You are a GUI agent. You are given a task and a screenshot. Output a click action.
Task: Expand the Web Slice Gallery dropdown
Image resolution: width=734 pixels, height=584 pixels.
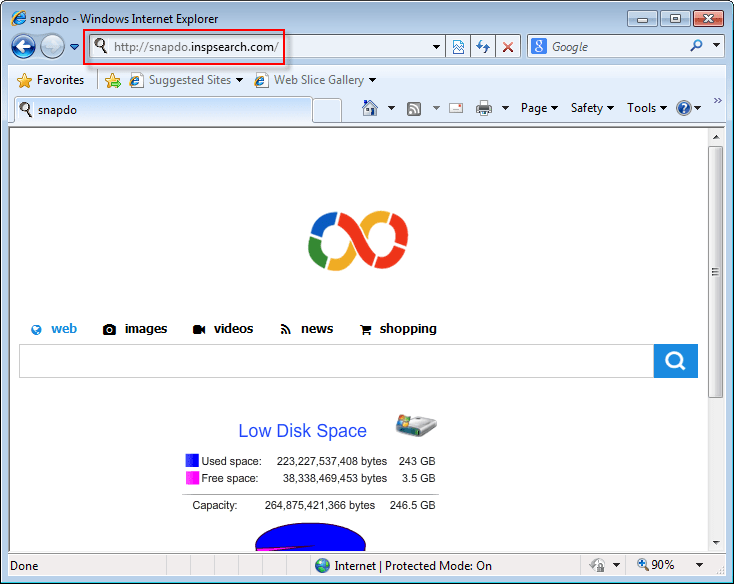(x=373, y=80)
